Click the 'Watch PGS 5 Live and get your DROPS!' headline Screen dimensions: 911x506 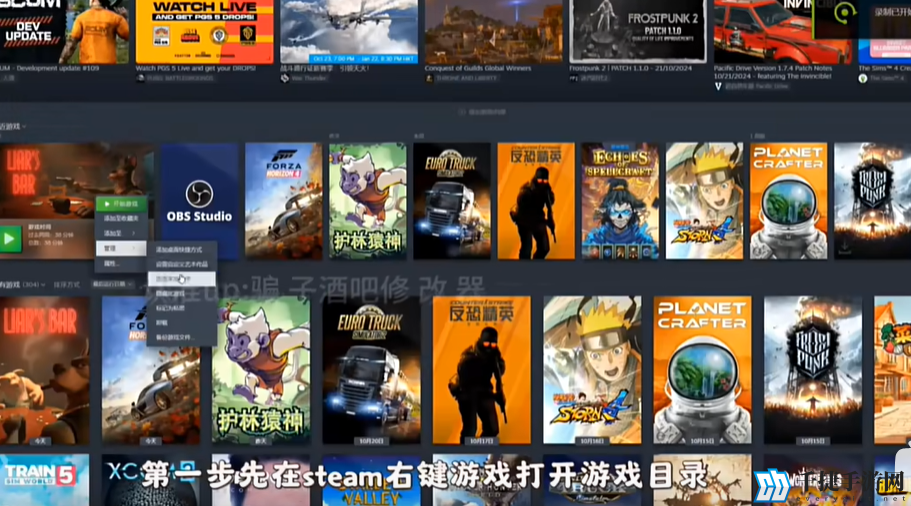(x=195, y=68)
